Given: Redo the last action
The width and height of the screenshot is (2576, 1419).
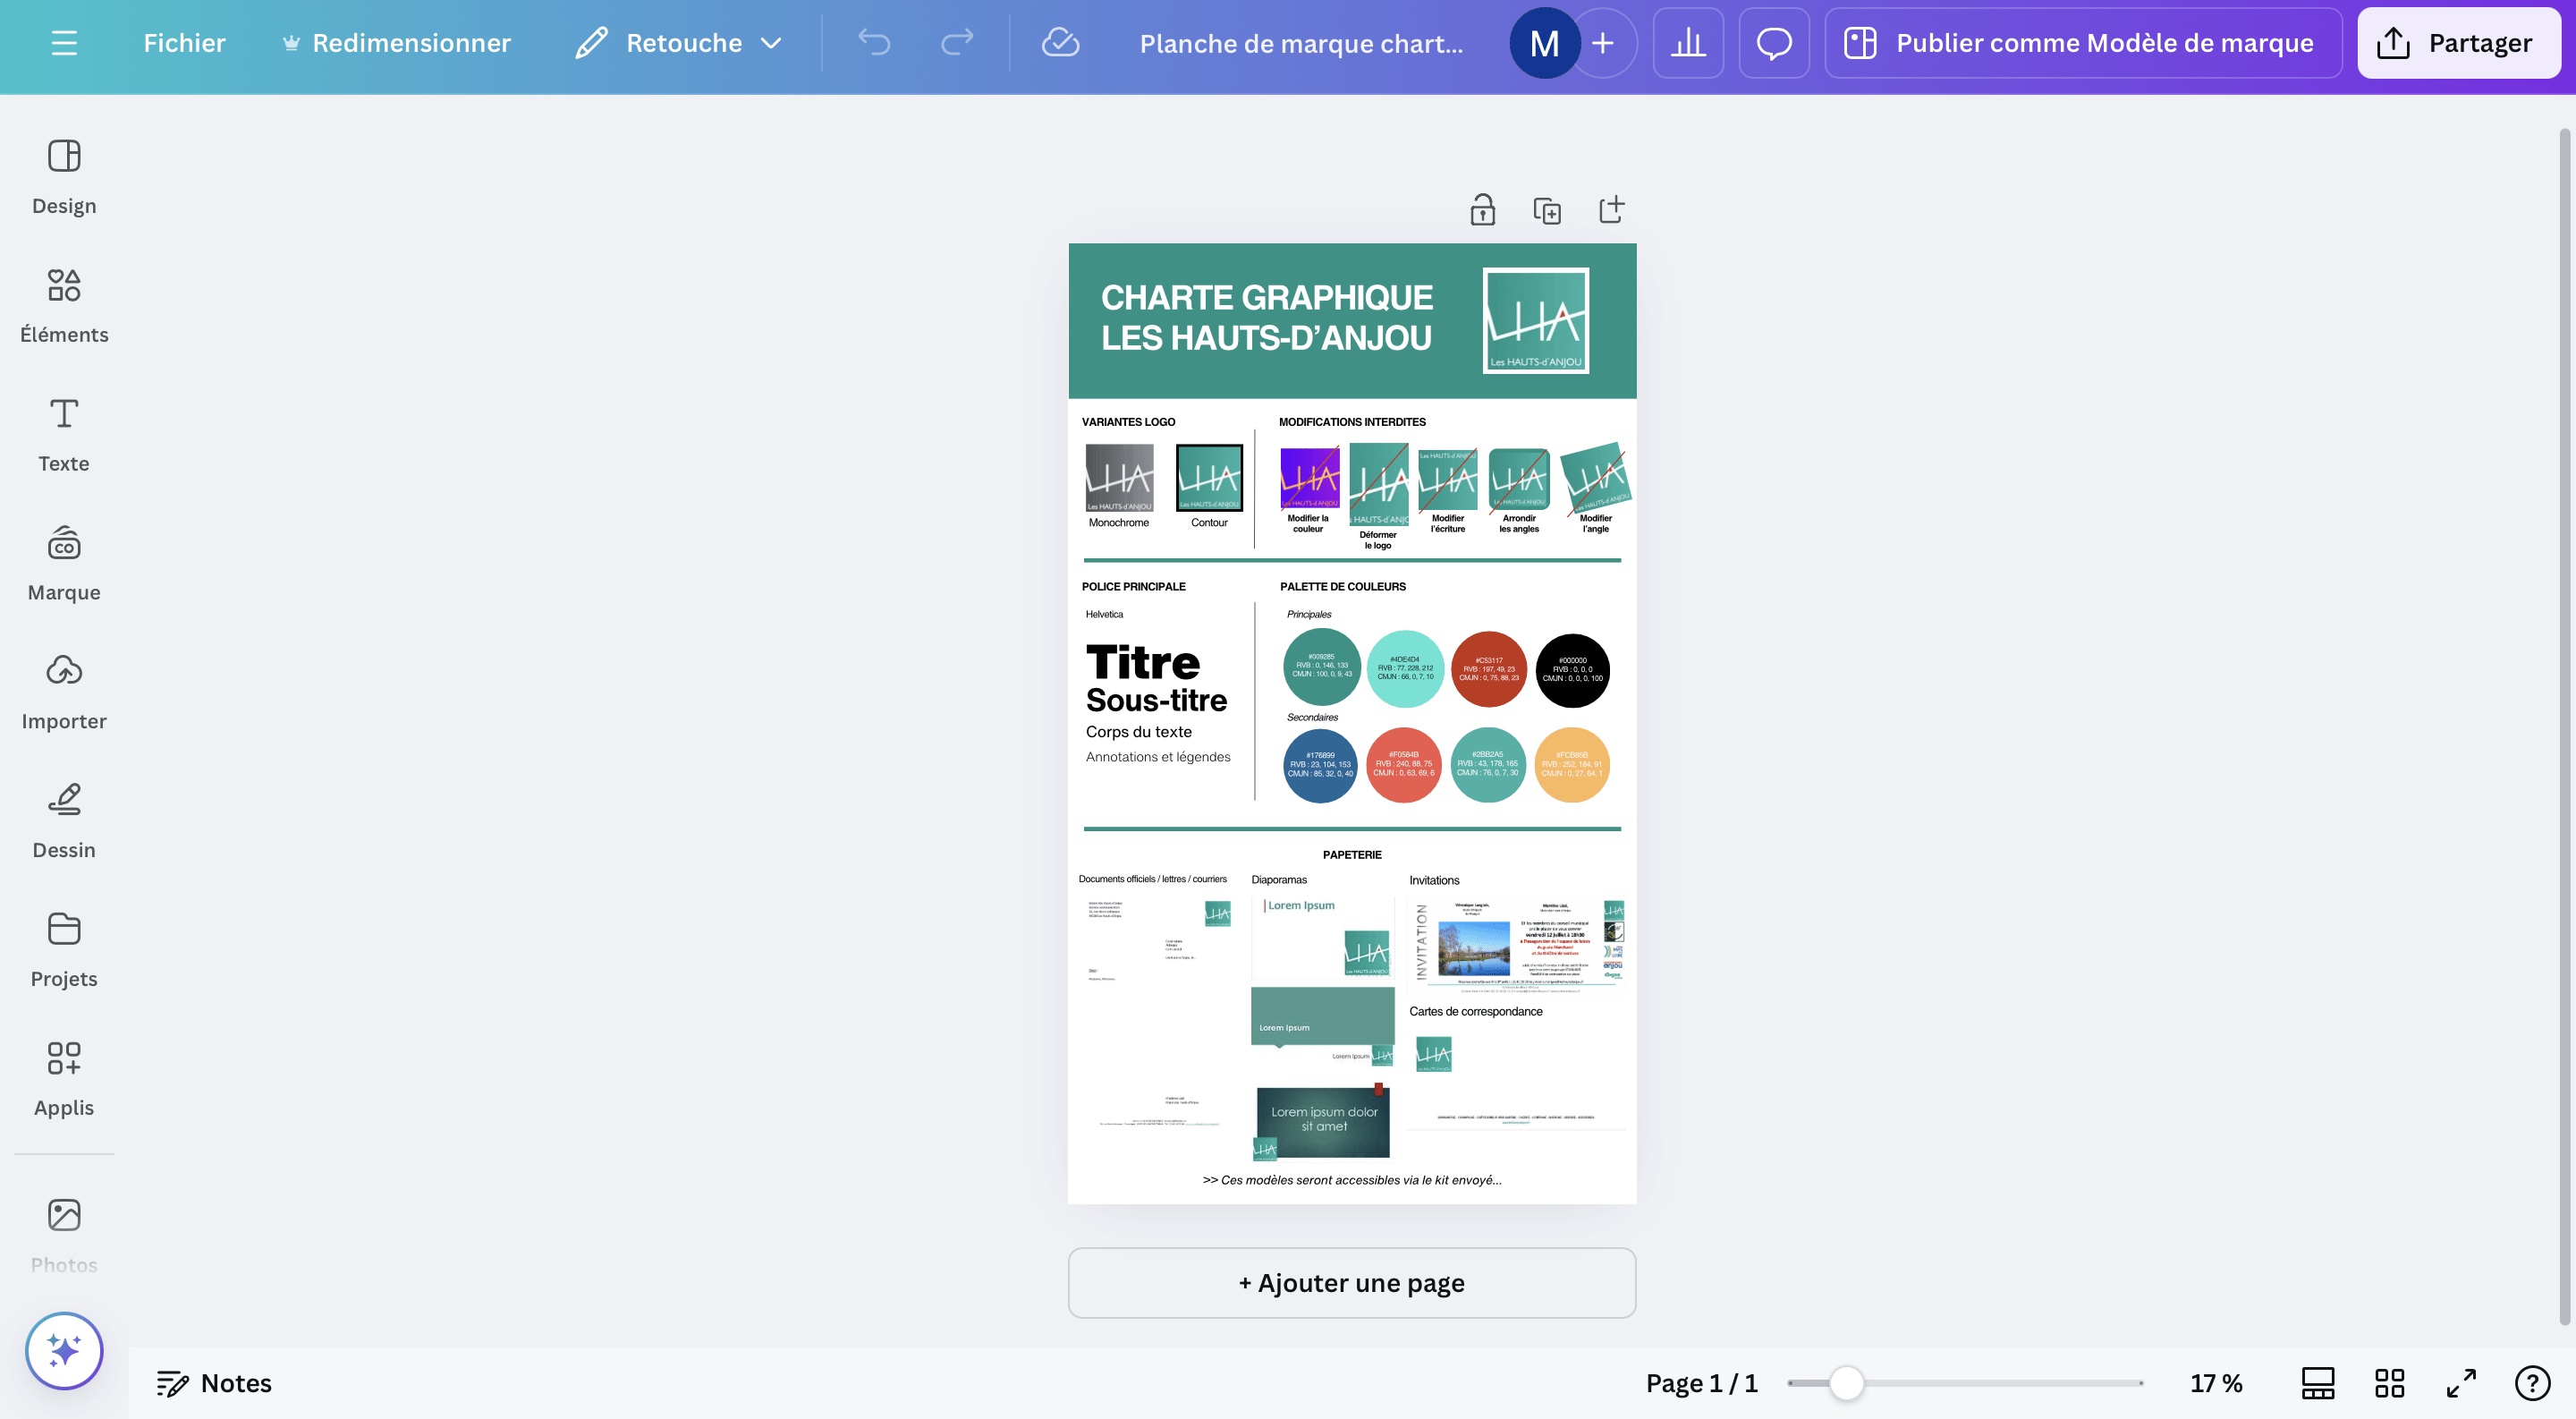Looking at the screenshot, I should [x=957, y=42].
